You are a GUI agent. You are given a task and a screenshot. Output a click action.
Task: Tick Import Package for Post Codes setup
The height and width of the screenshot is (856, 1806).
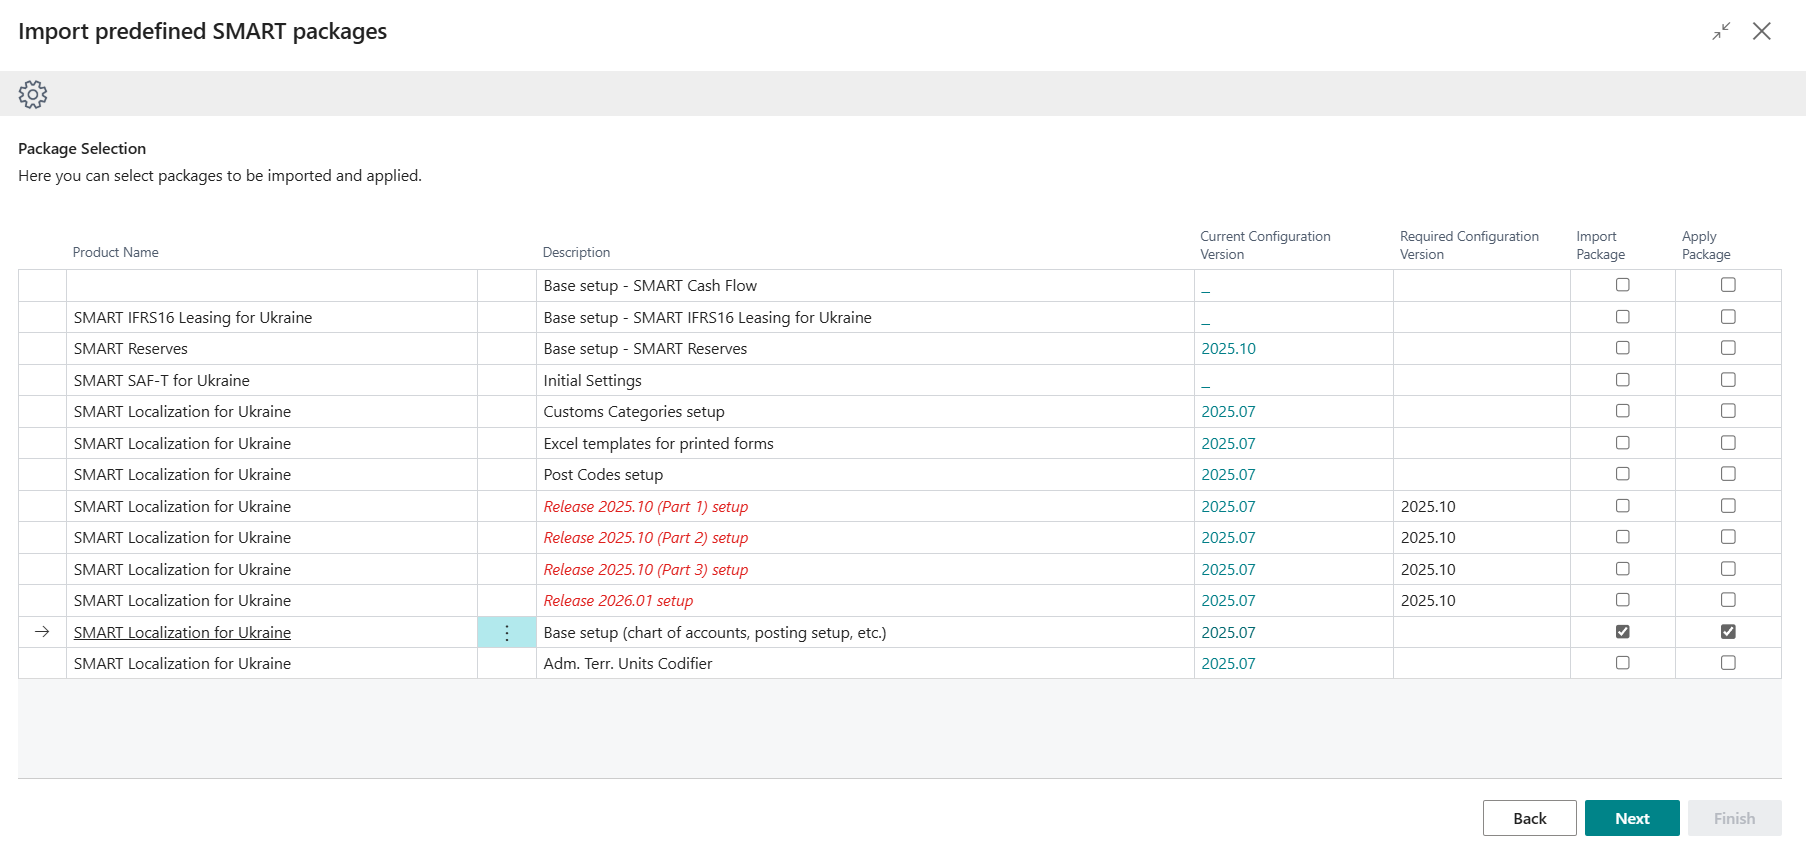[1622, 474]
